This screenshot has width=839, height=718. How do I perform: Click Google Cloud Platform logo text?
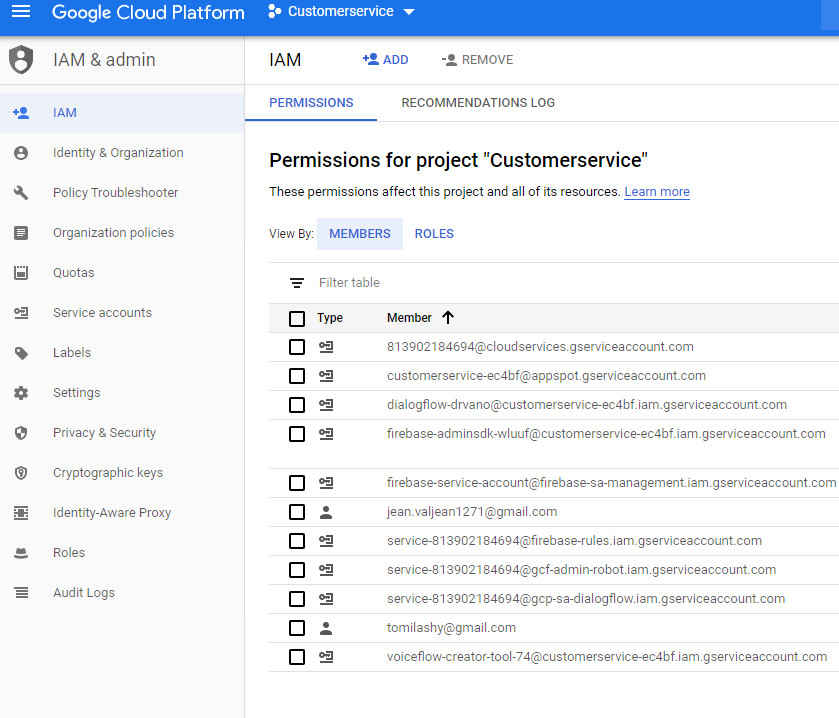tap(148, 12)
